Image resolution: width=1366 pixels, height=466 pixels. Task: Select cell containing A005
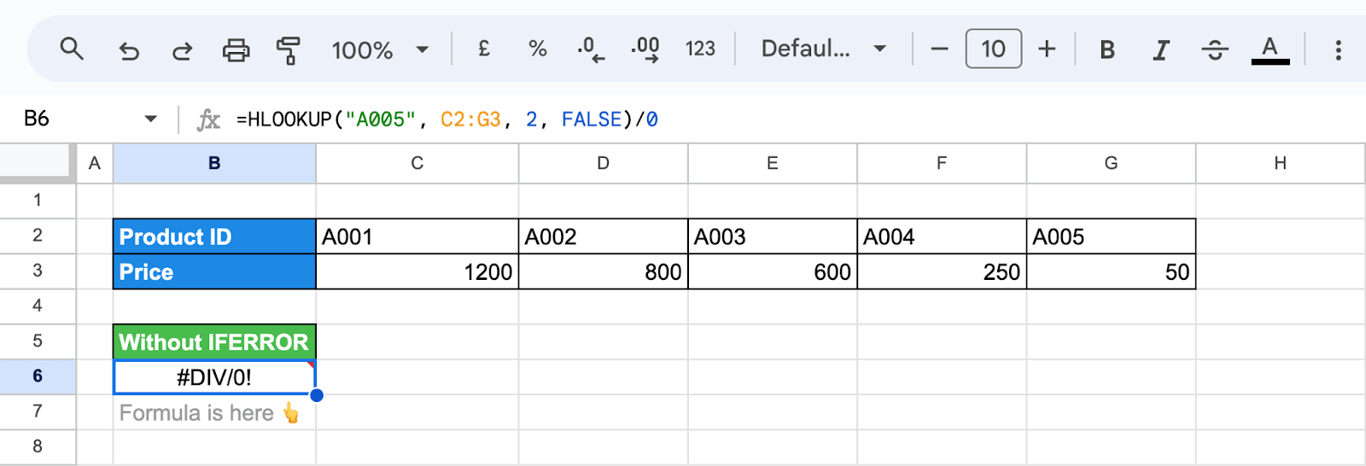click(x=1111, y=236)
